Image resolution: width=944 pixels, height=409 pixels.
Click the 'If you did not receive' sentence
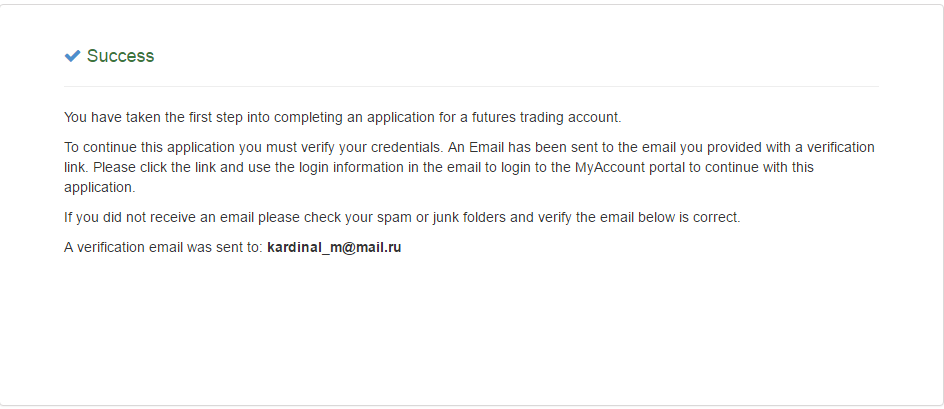402,217
